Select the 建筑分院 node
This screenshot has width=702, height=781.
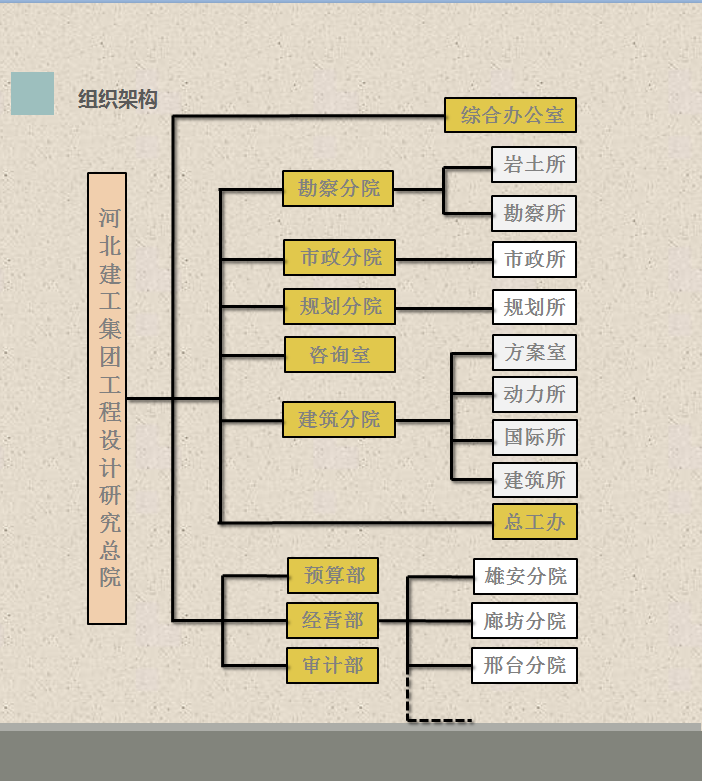click(339, 419)
